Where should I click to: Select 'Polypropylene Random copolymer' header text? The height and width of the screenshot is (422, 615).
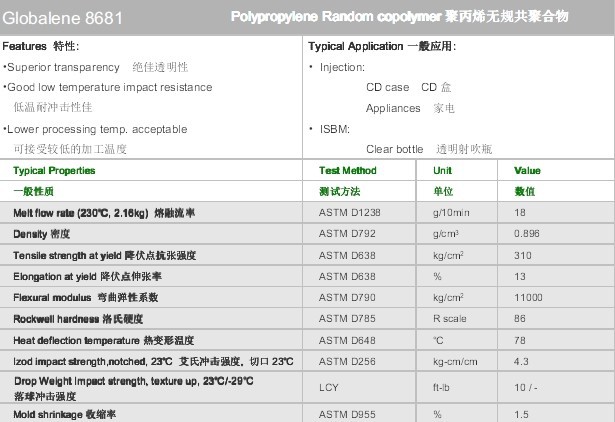click(x=336, y=16)
